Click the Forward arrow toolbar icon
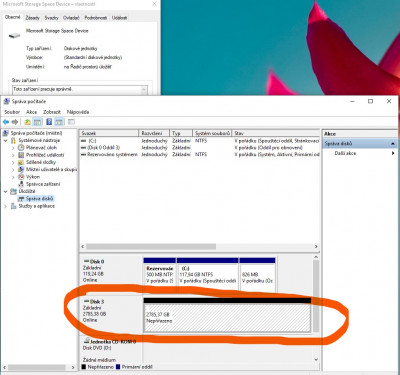This screenshot has height=375, width=400. coord(15,122)
